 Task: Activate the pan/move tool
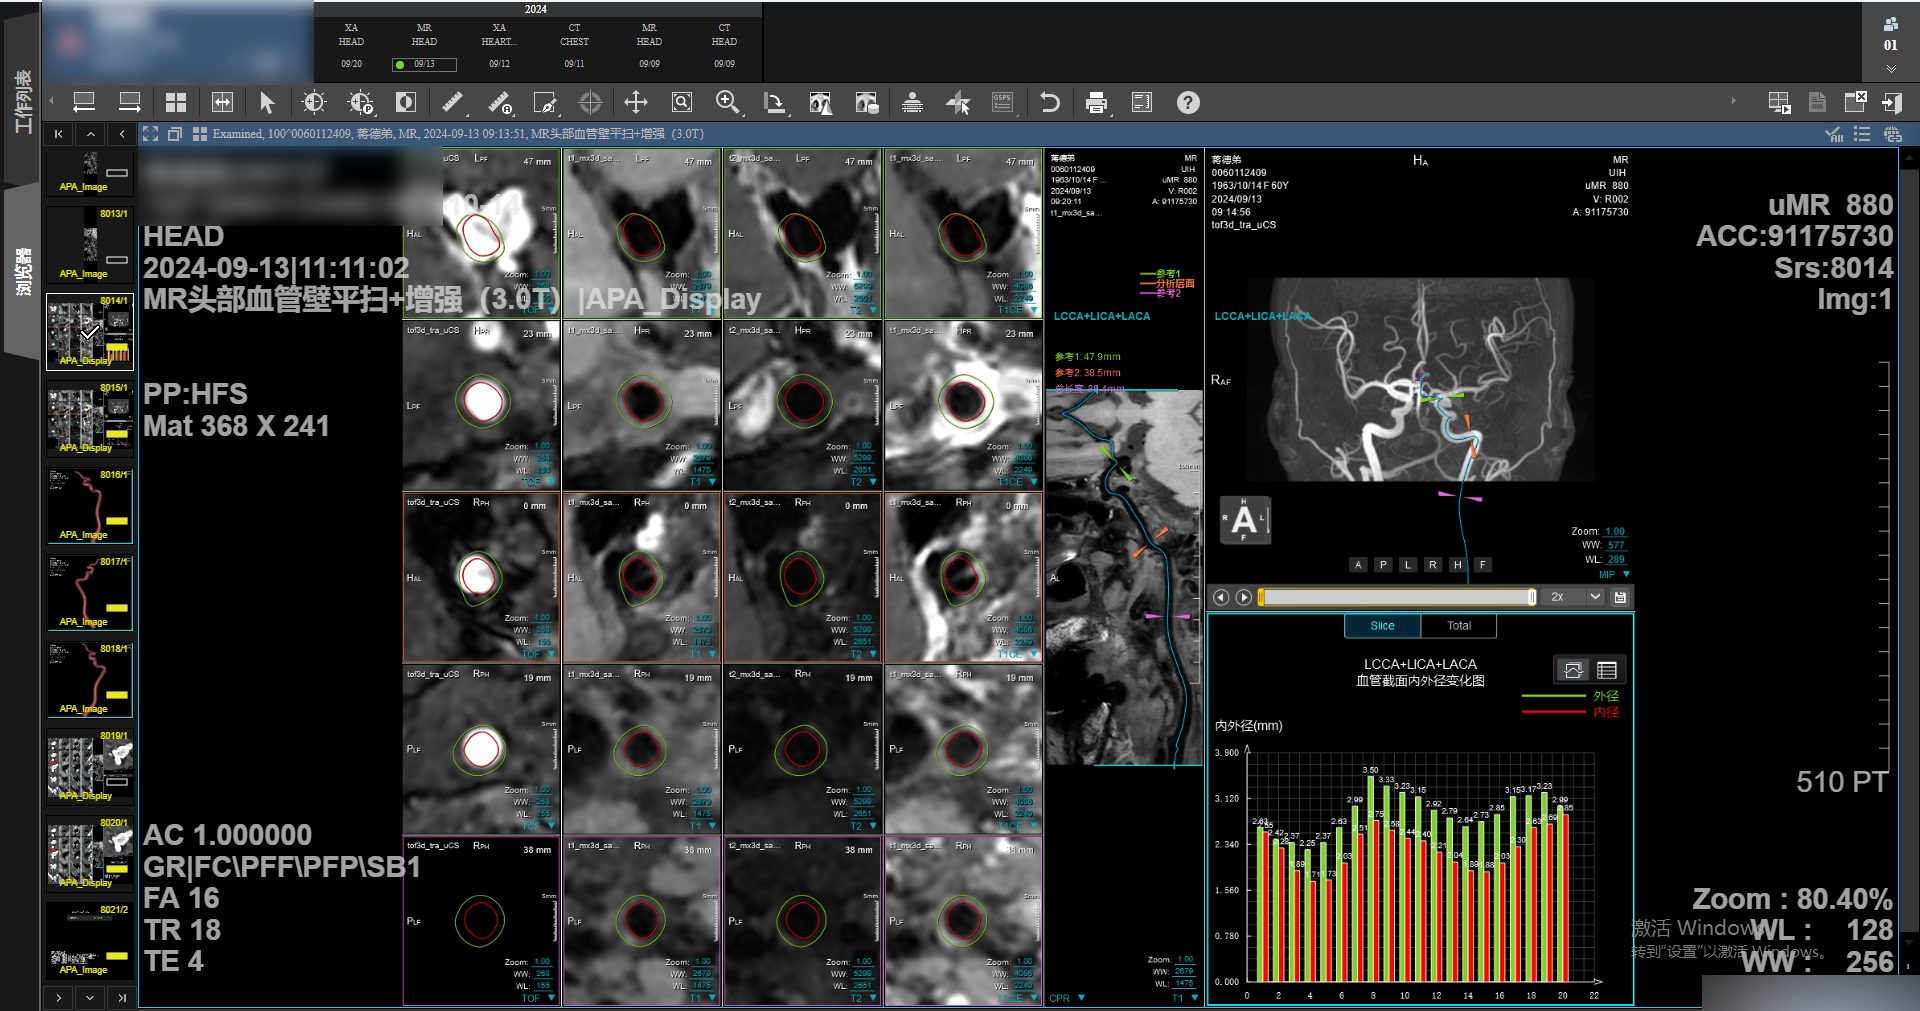(x=636, y=103)
